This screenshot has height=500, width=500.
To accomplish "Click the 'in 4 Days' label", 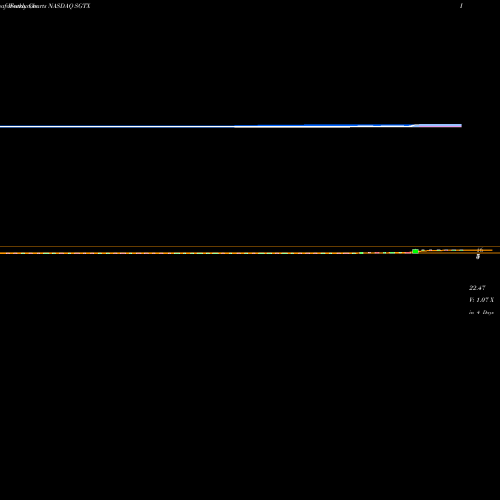I will point(481,312).
